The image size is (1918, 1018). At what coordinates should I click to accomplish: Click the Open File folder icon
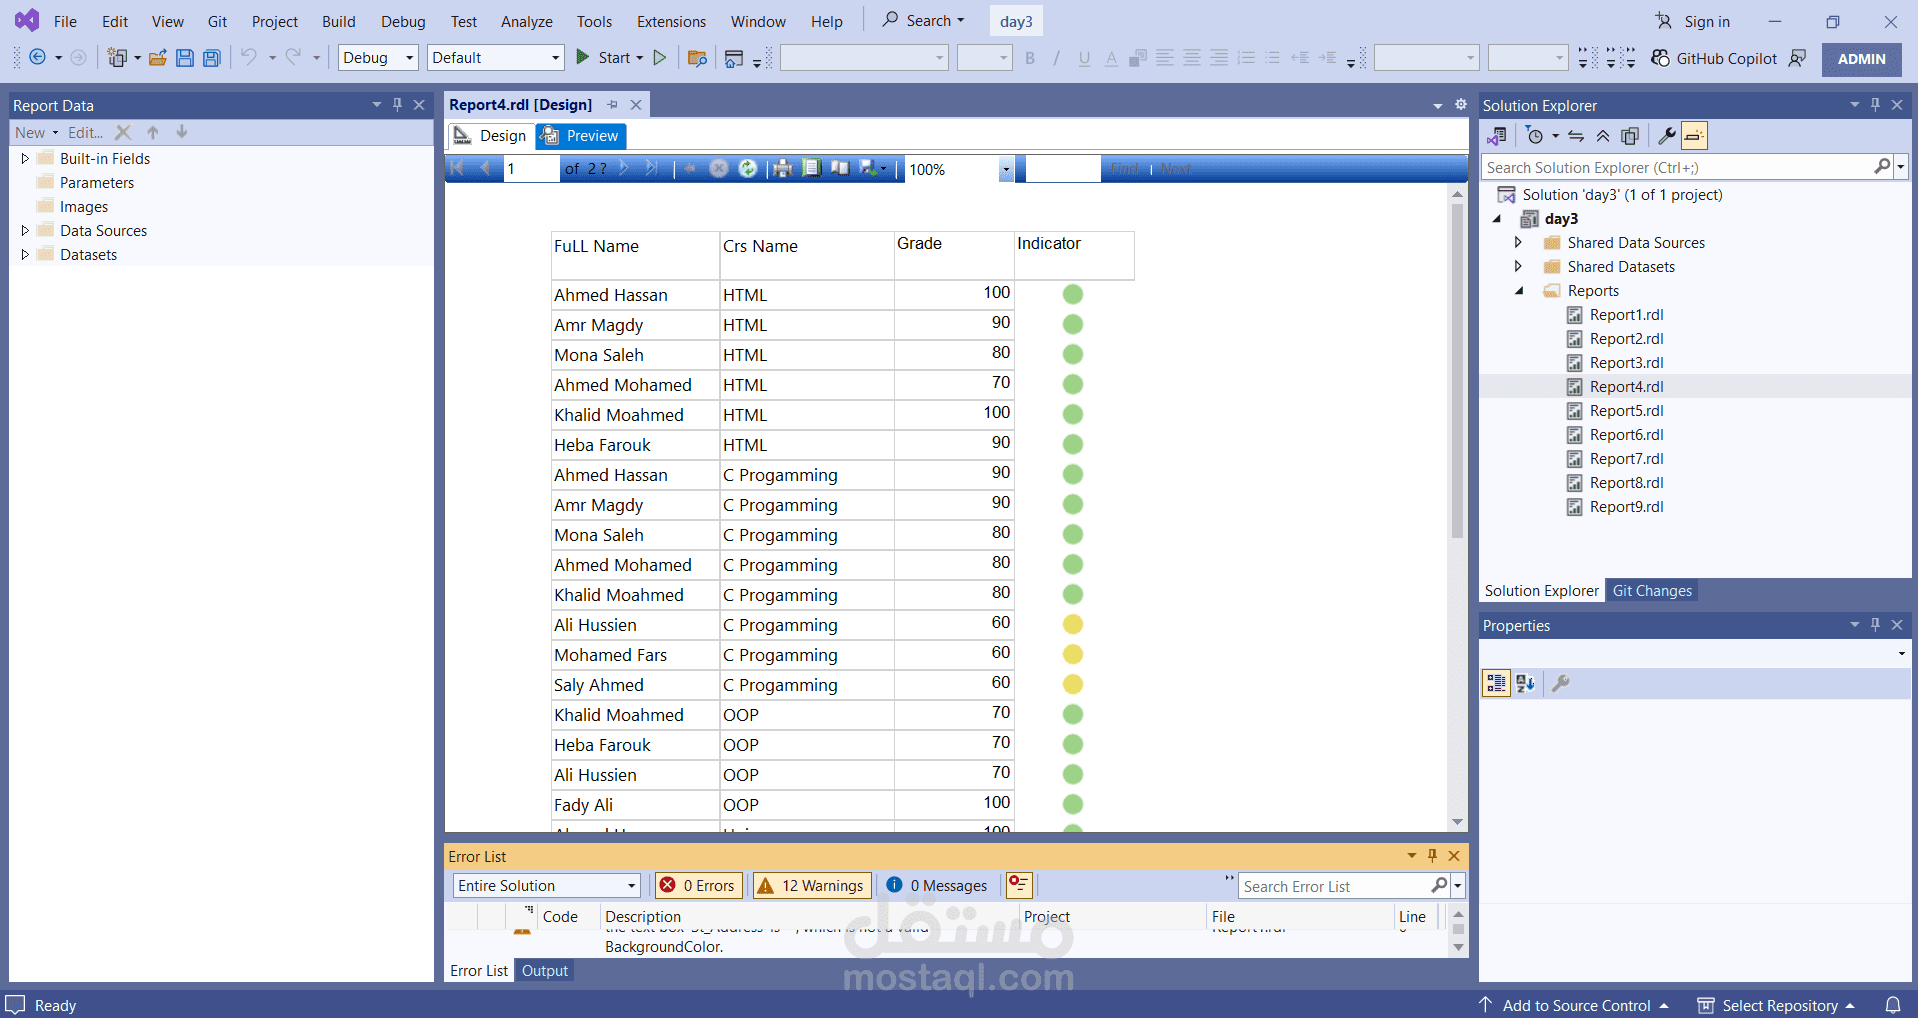coord(158,58)
